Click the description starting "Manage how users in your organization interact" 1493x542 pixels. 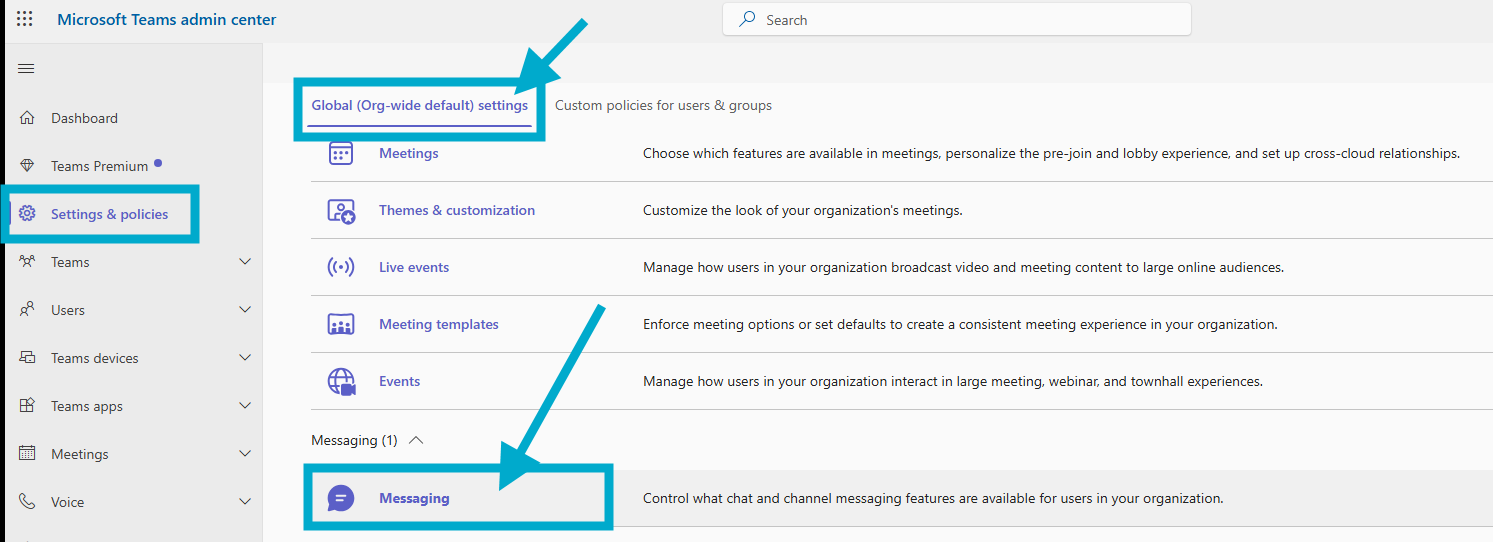(x=953, y=381)
